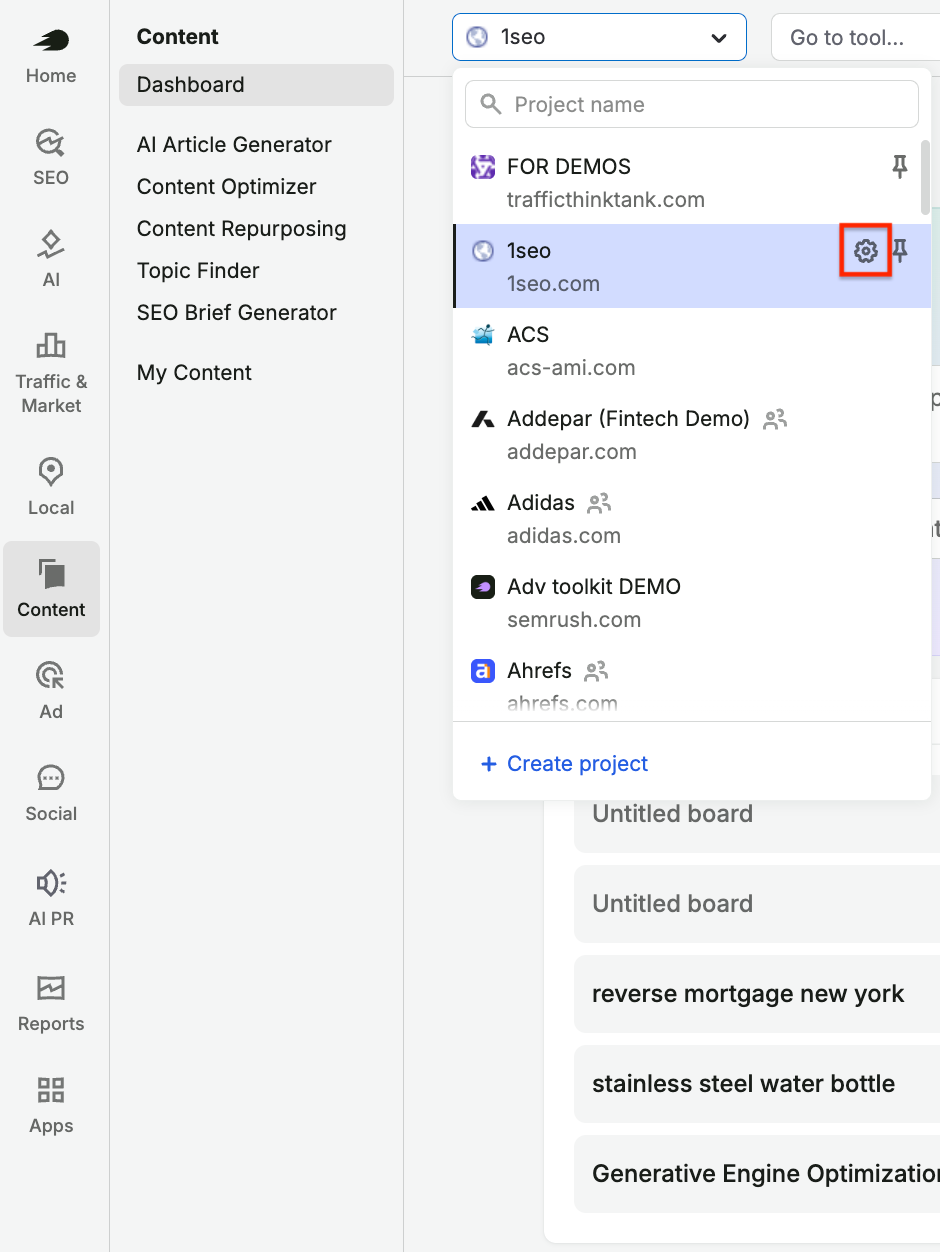Click the Adidas project logo icon
Screen dimensions: 940x1252
483,503
